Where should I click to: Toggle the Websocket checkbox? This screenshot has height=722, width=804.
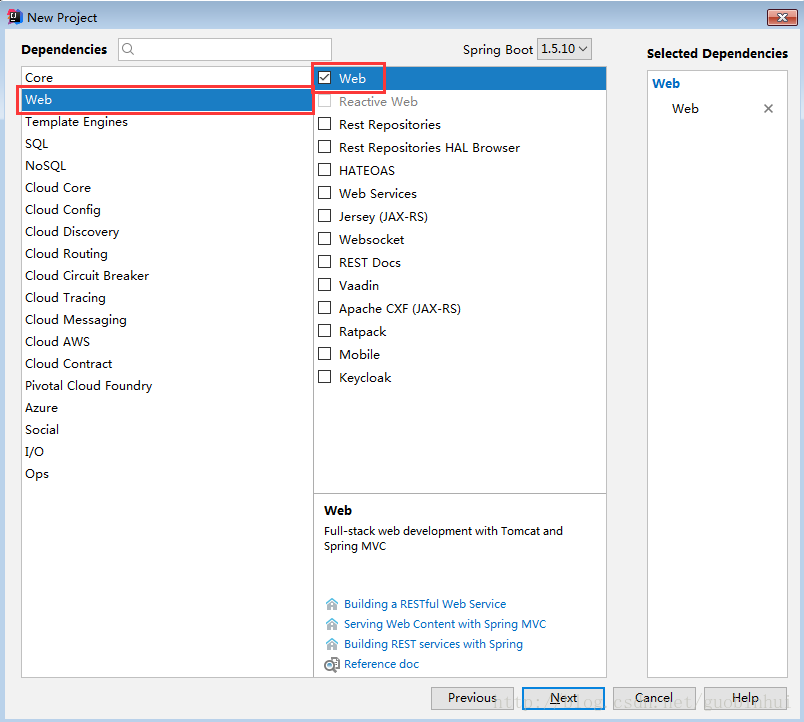point(325,239)
